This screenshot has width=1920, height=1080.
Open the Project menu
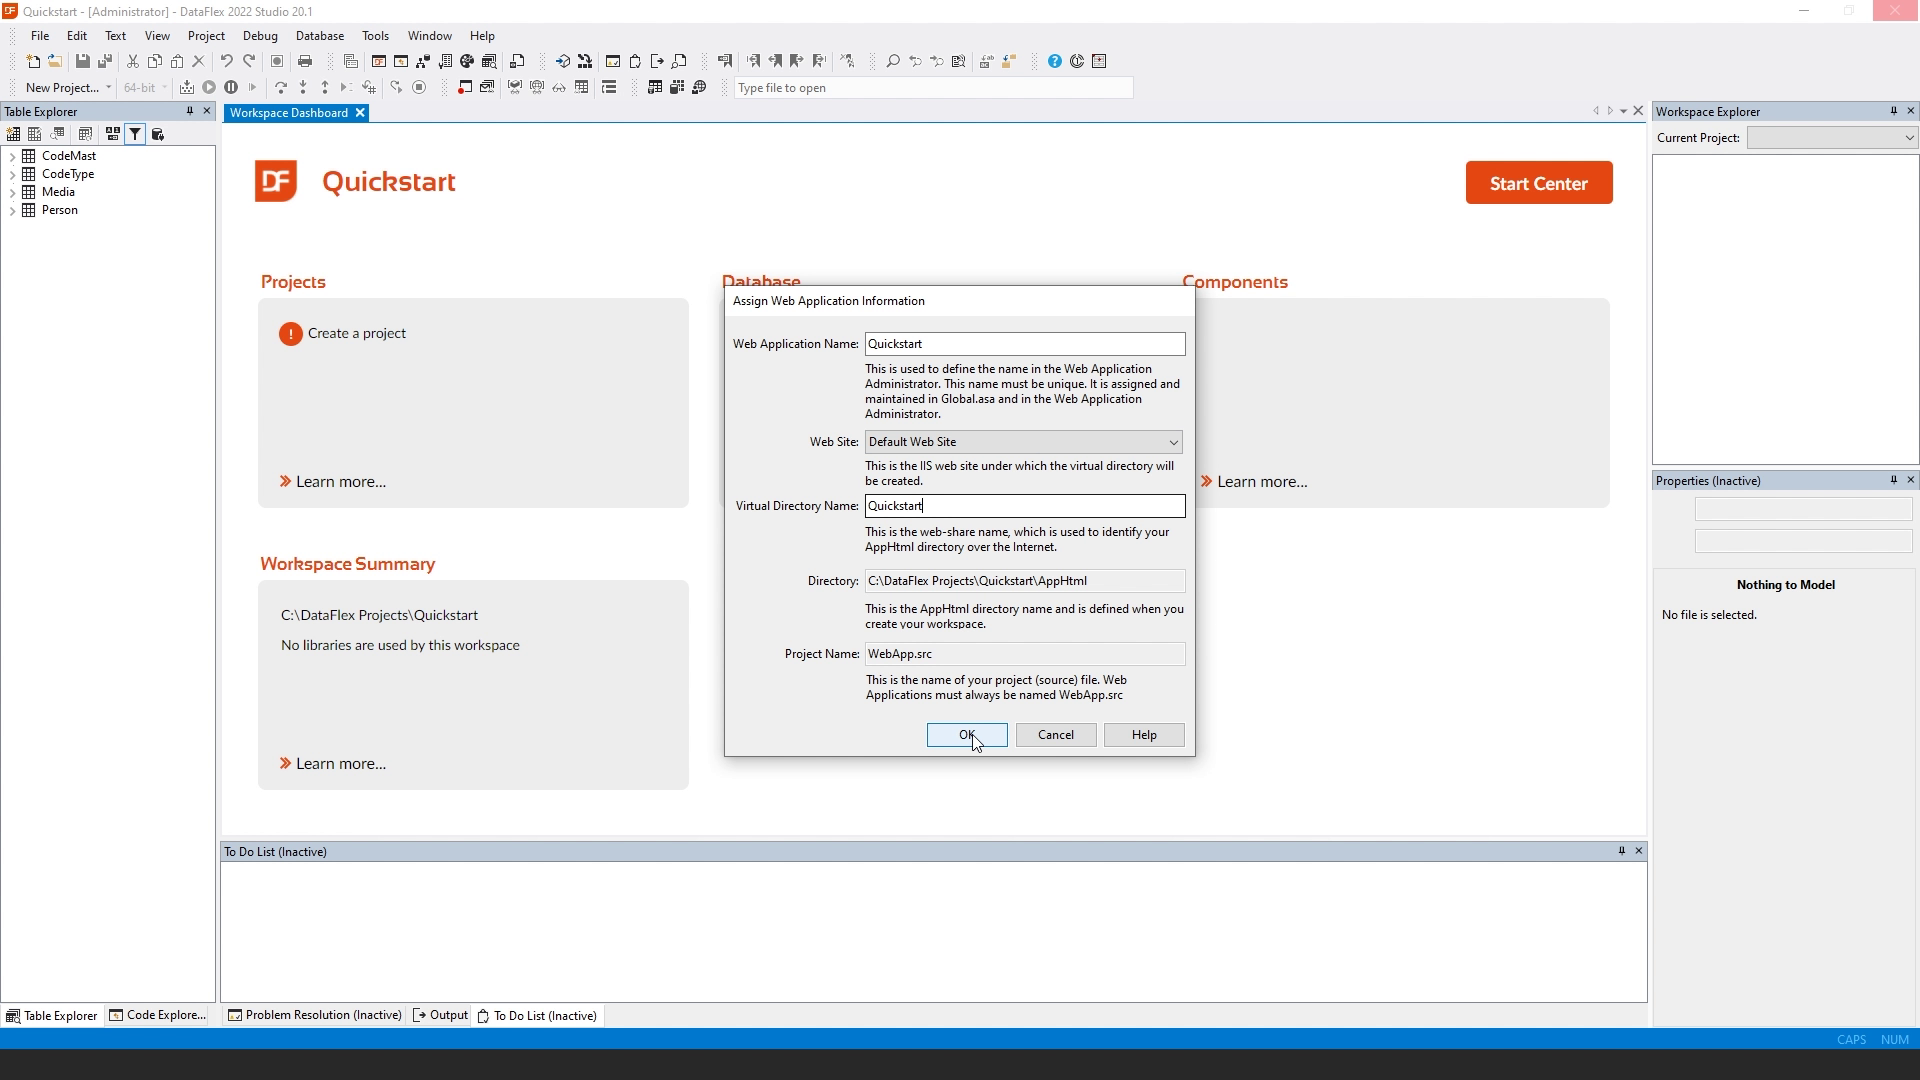coord(206,35)
